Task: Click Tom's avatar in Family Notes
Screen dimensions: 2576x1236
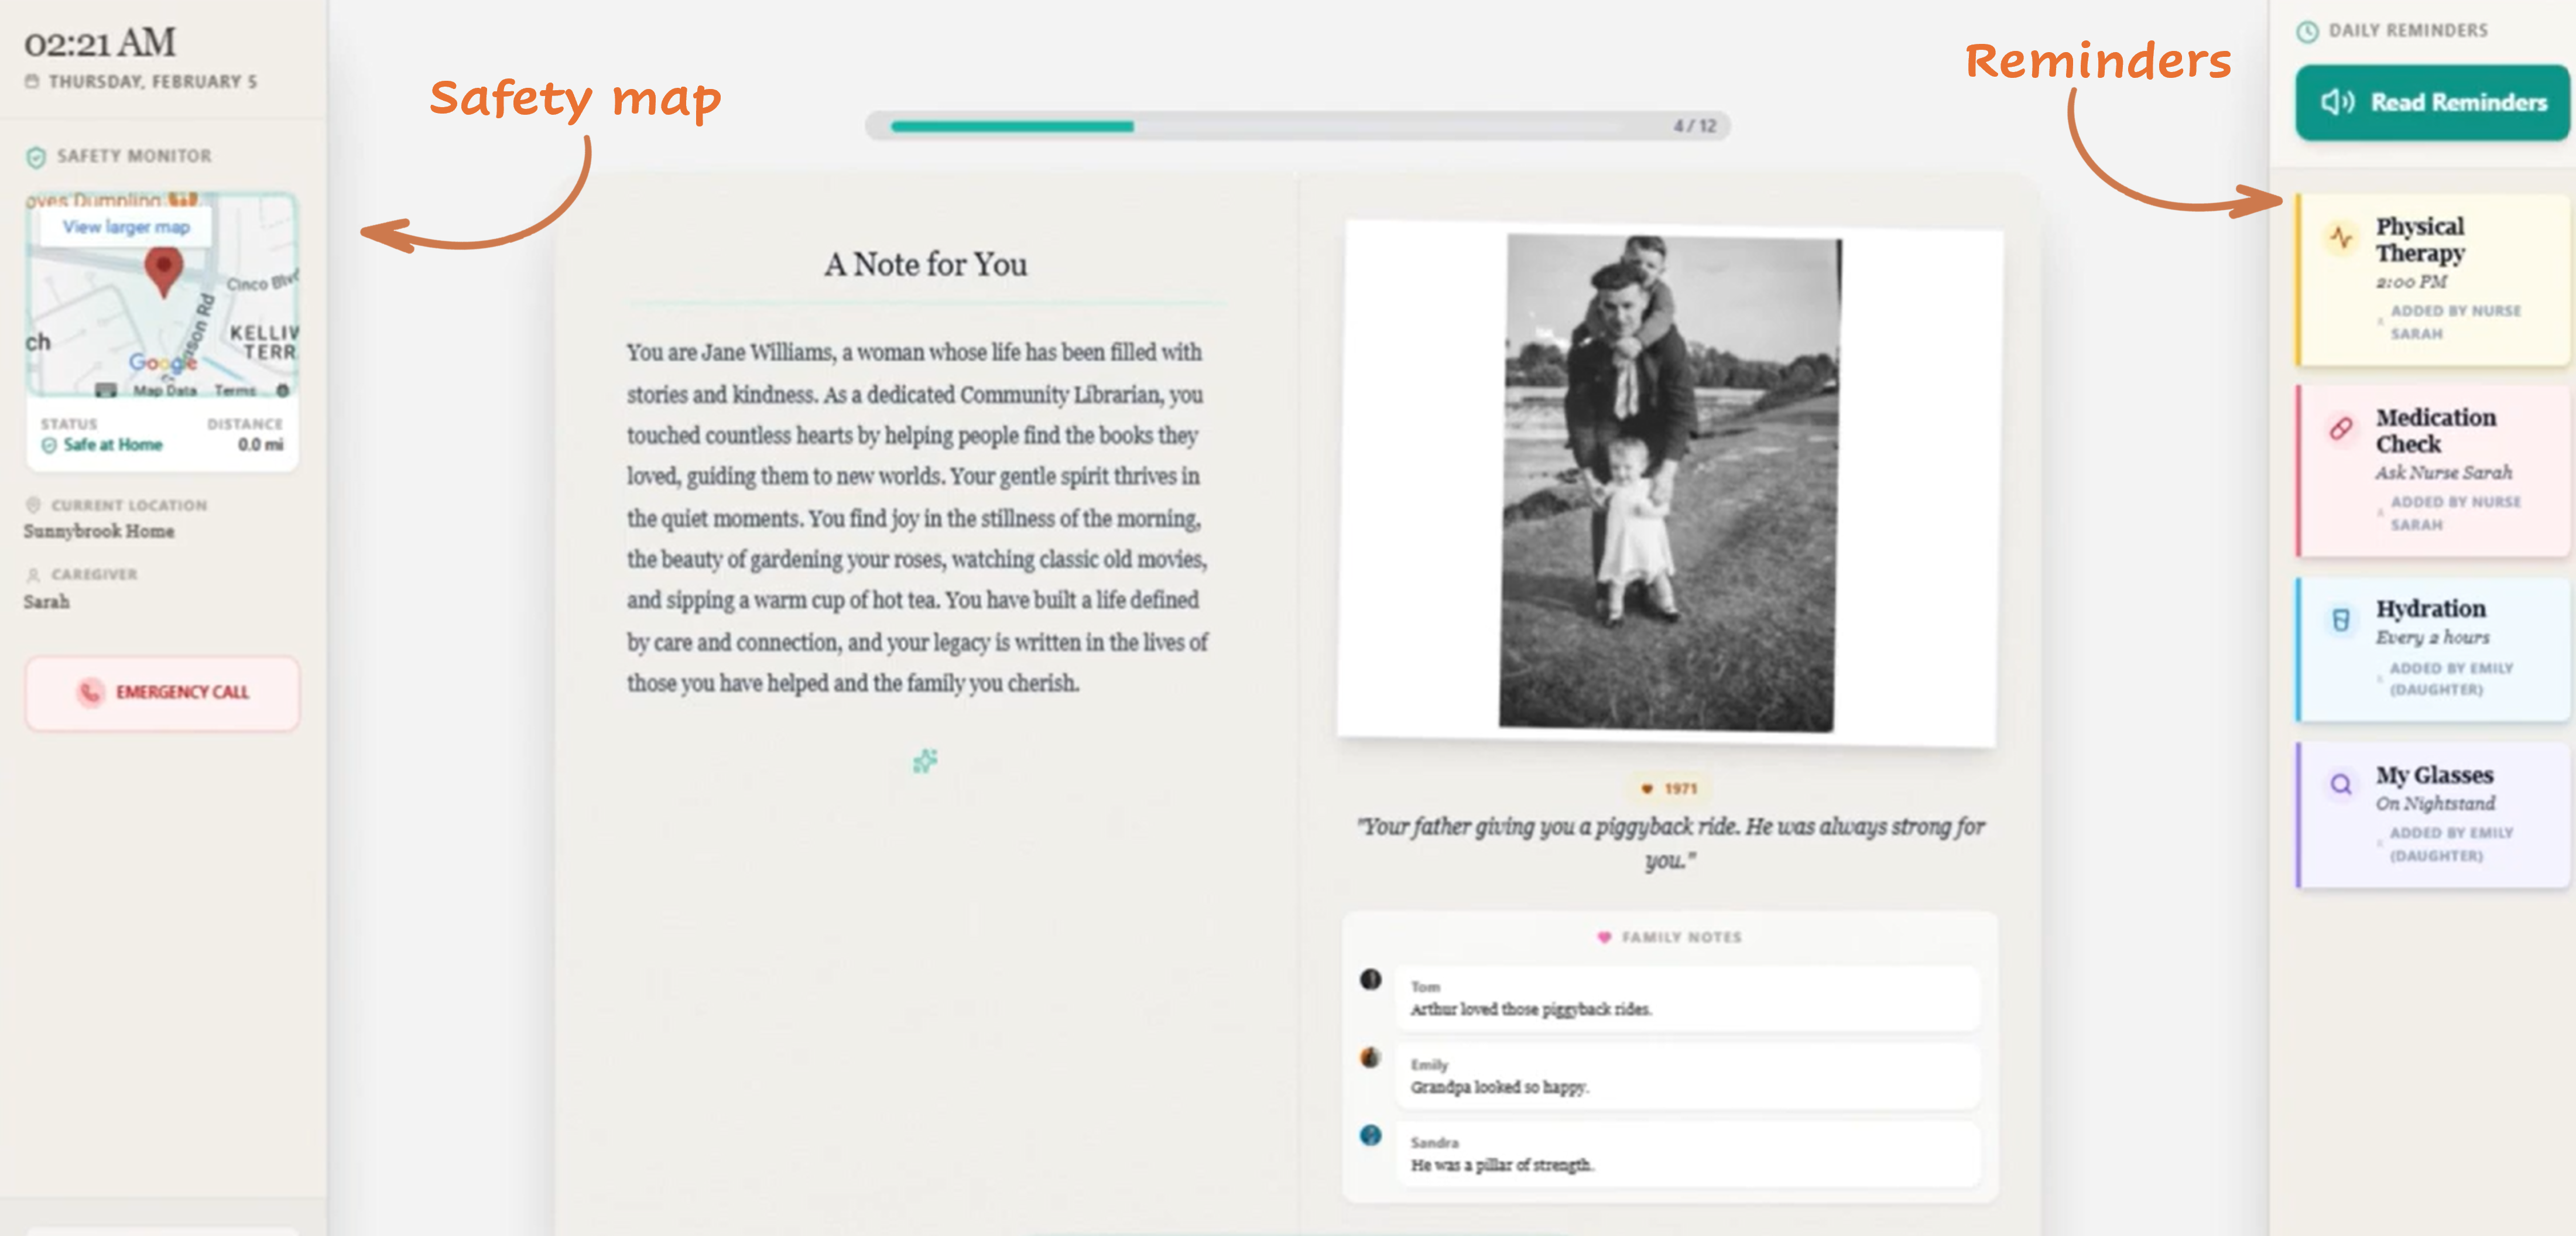Action: [1371, 979]
